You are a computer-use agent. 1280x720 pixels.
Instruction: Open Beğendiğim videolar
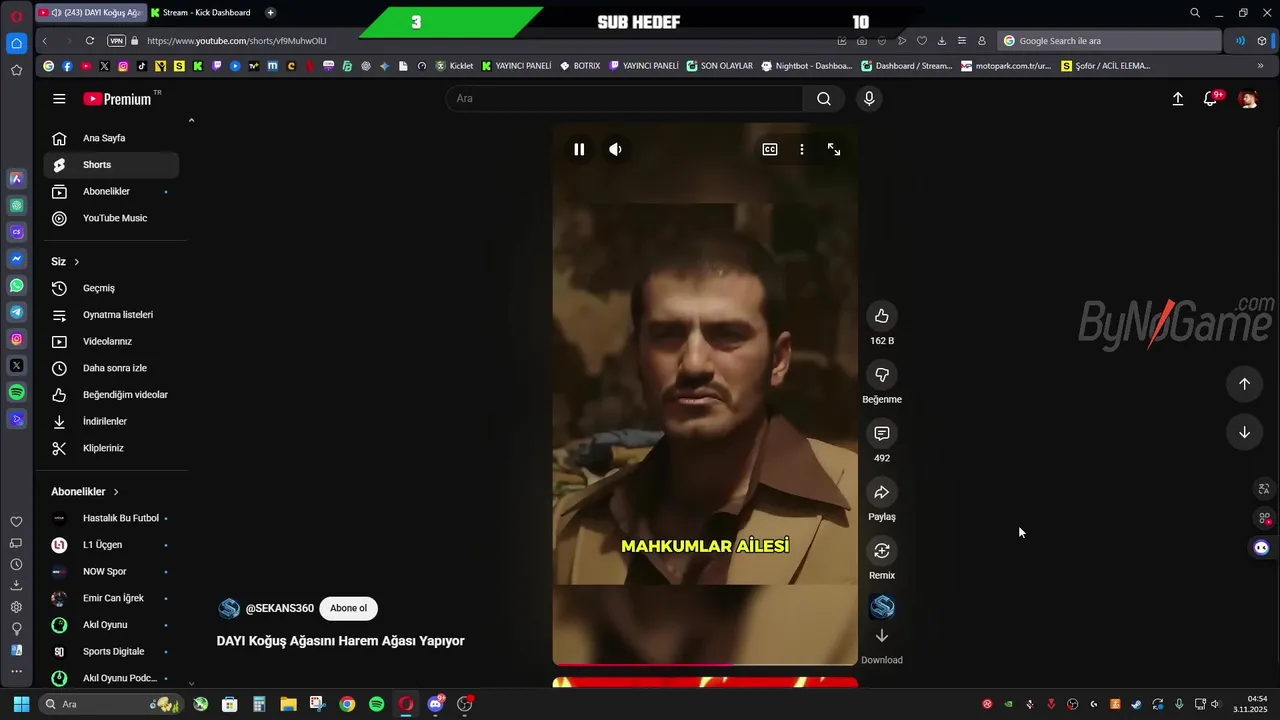(x=111, y=395)
